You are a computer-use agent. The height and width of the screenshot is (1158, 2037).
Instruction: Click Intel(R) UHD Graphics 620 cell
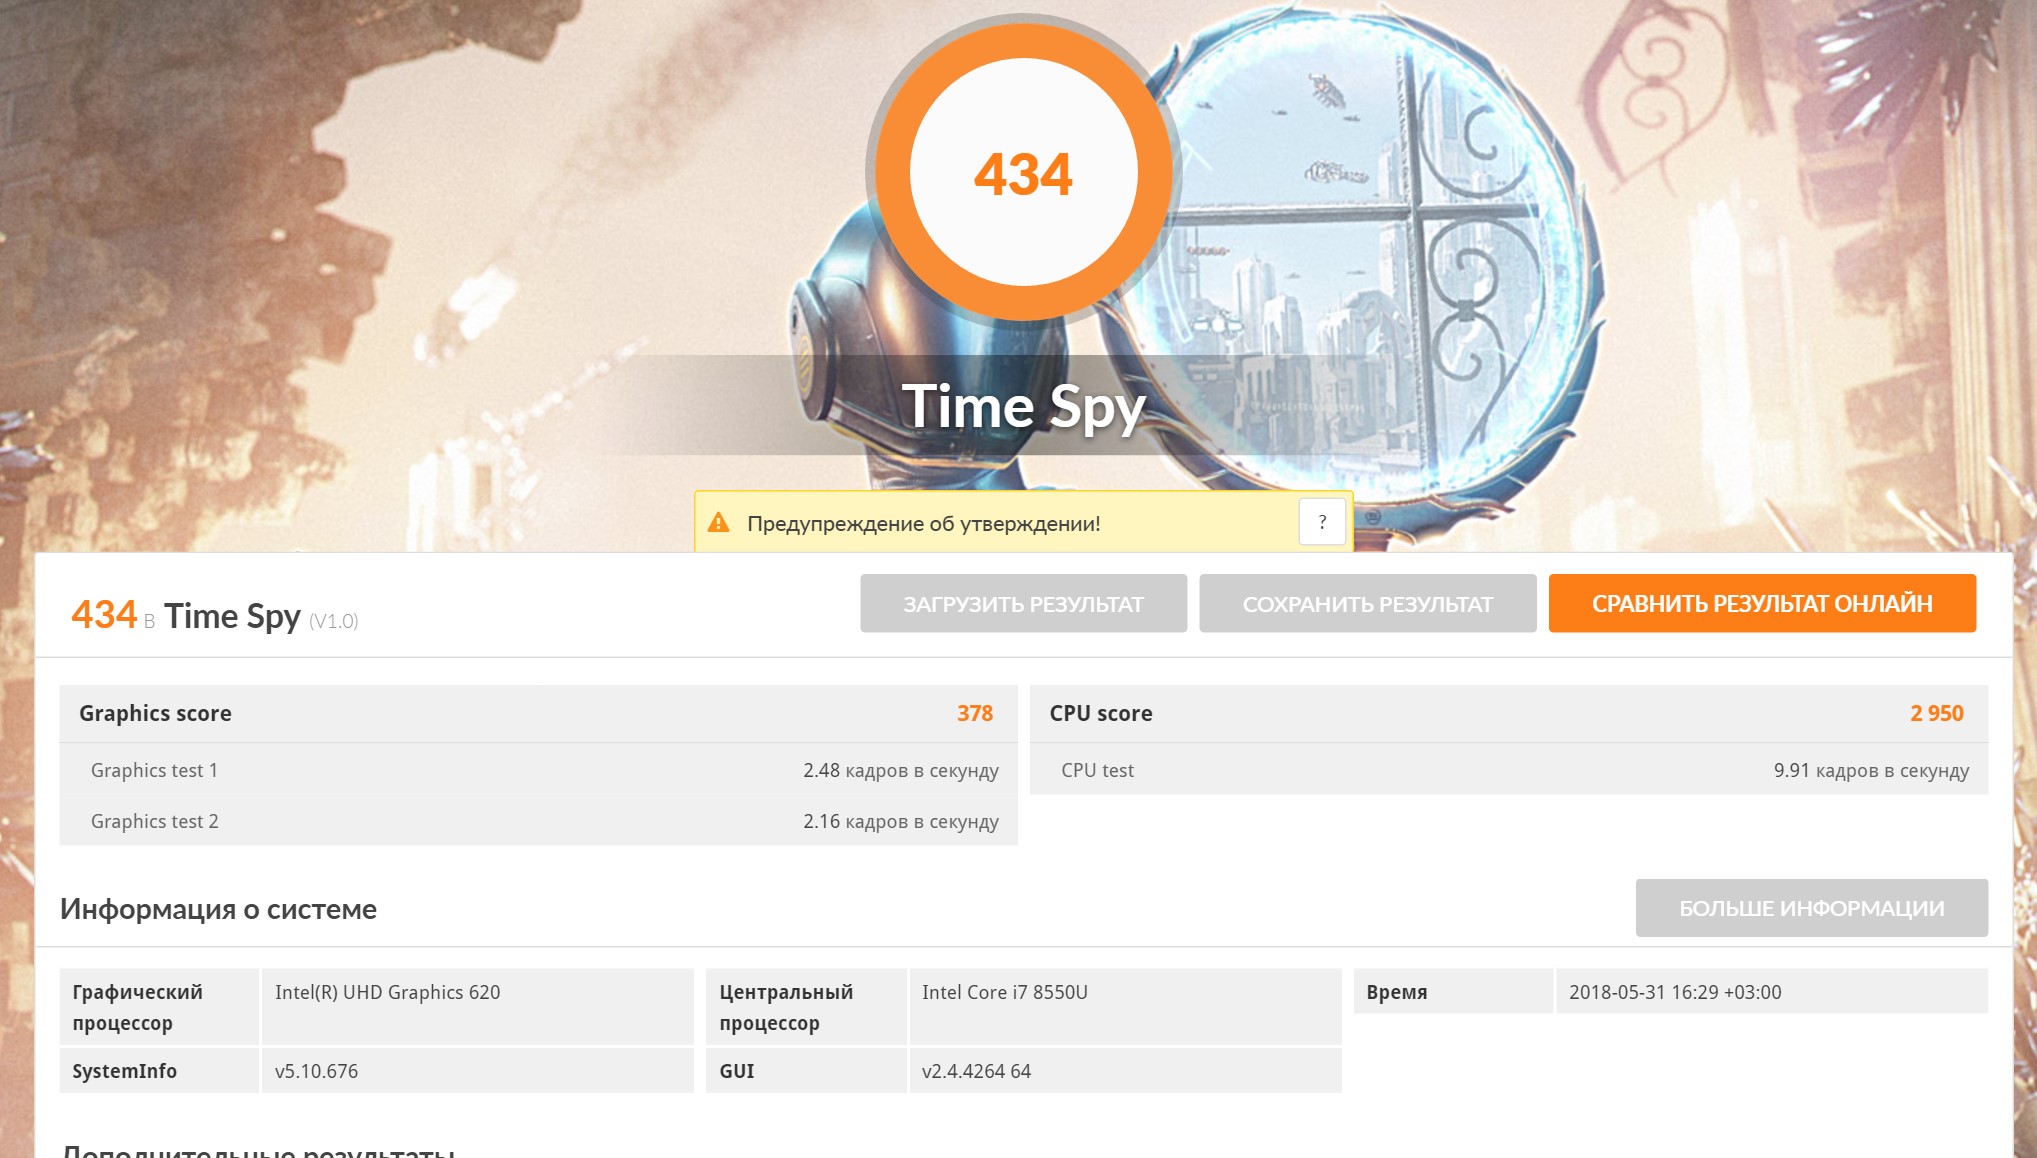coord(477,1007)
